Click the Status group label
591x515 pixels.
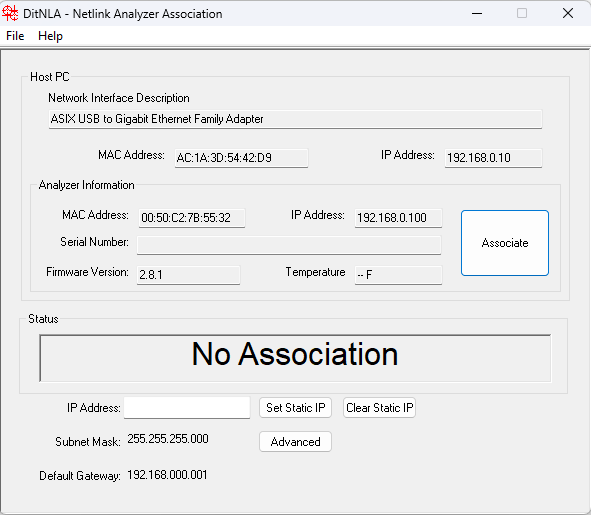(x=43, y=319)
